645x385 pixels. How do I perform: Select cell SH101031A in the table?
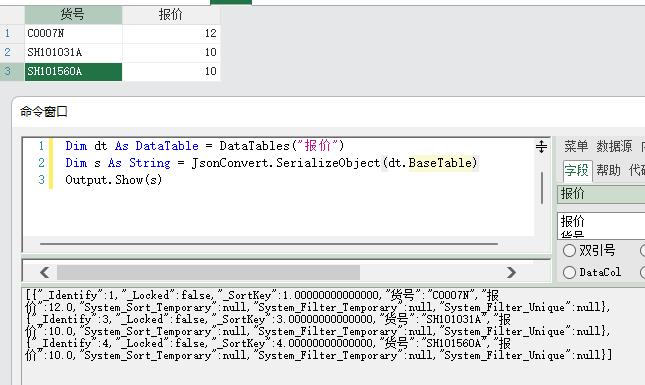(x=73, y=52)
